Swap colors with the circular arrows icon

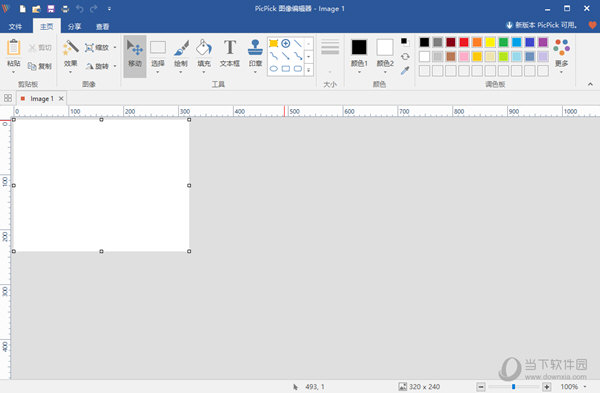pyautogui.click(x=405, y=57)
